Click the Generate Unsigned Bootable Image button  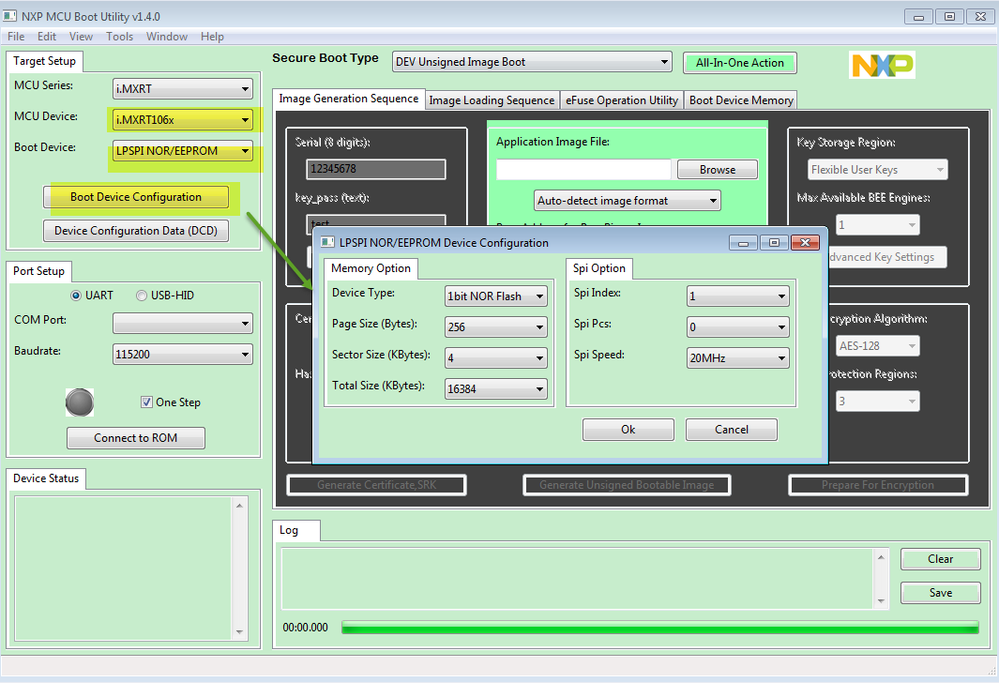pos(627,485)
